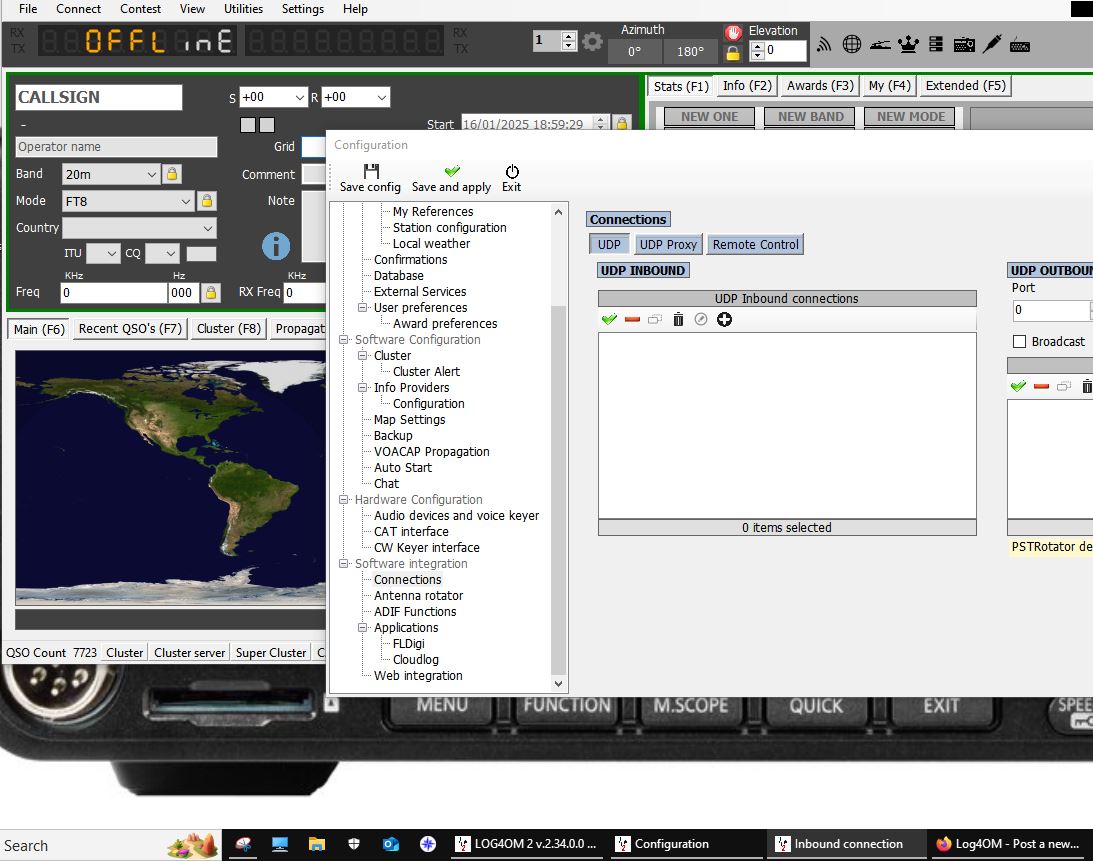Click the 0° azimuth button
Screen dimensions: 1093x861
(x=634, y=52)
